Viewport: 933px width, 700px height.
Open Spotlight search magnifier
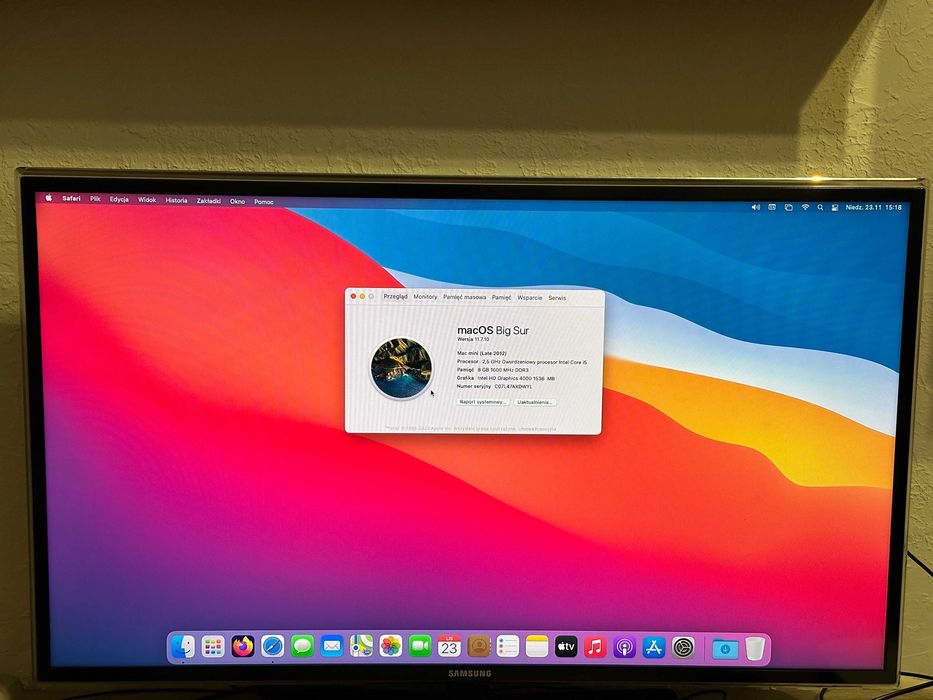(x=820, y=207)
